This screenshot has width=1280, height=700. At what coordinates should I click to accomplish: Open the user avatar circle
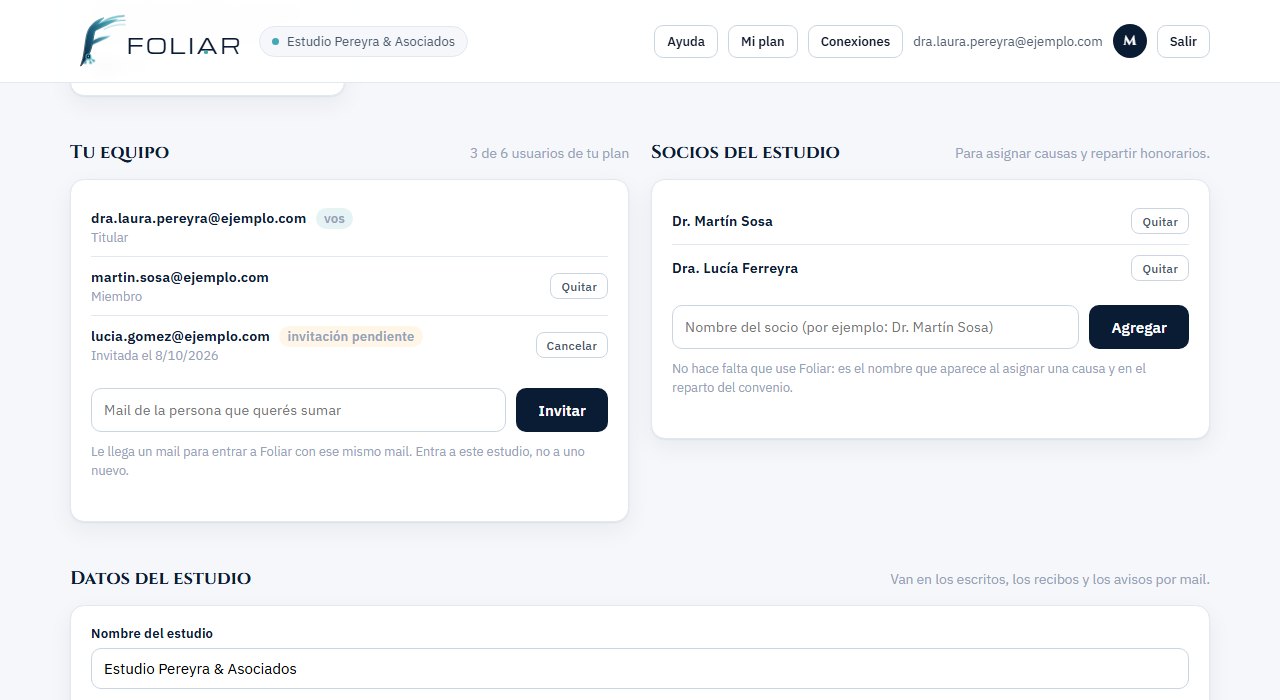point(1130,41)
